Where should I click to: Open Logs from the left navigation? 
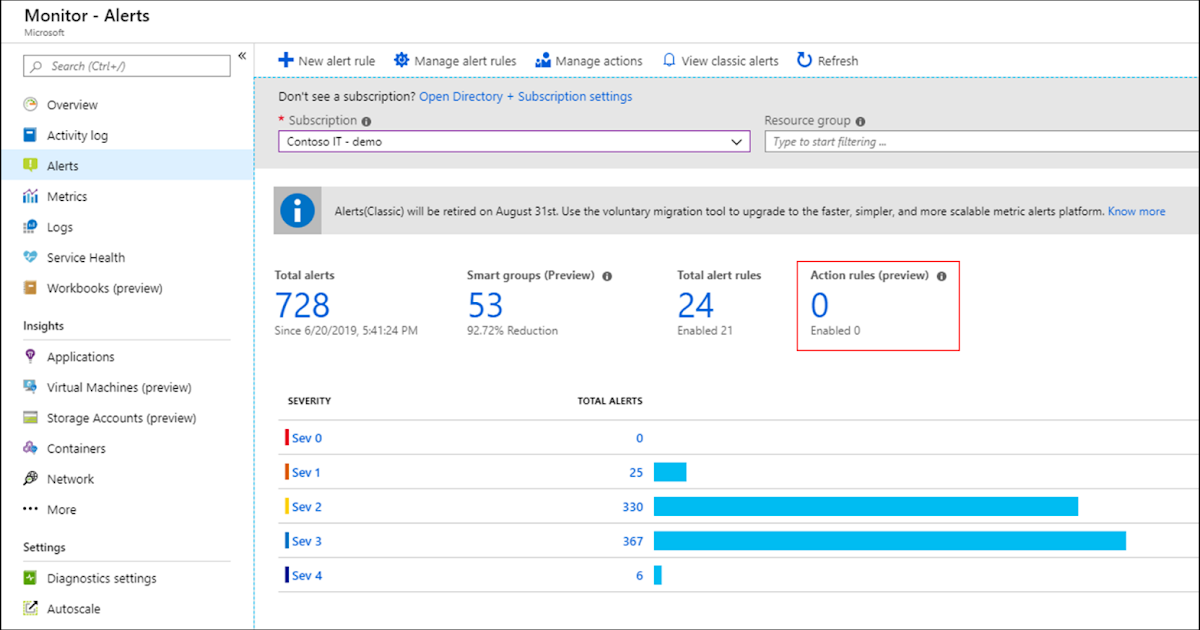(59, 226)
